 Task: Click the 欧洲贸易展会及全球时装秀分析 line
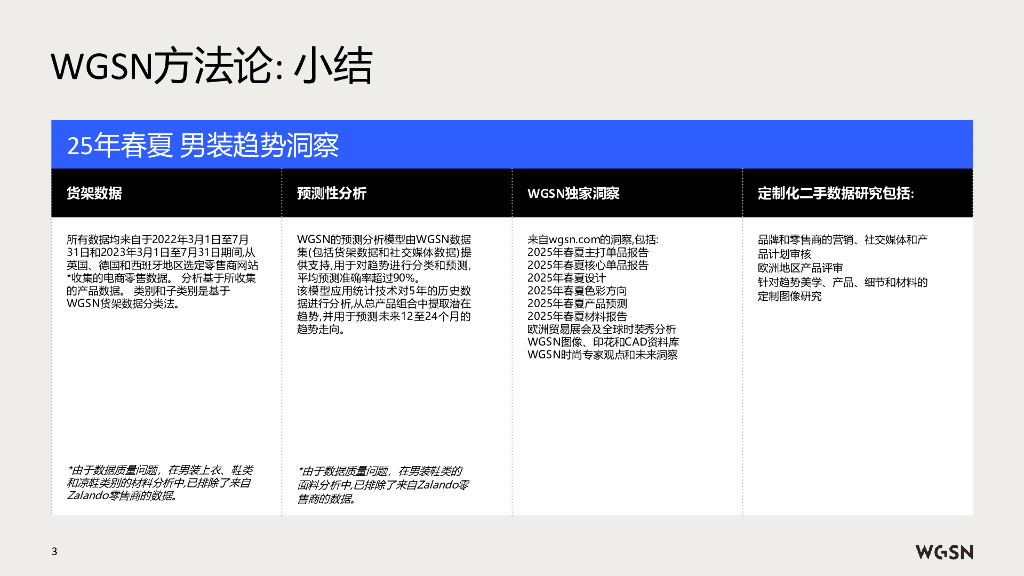coord(601,329)
